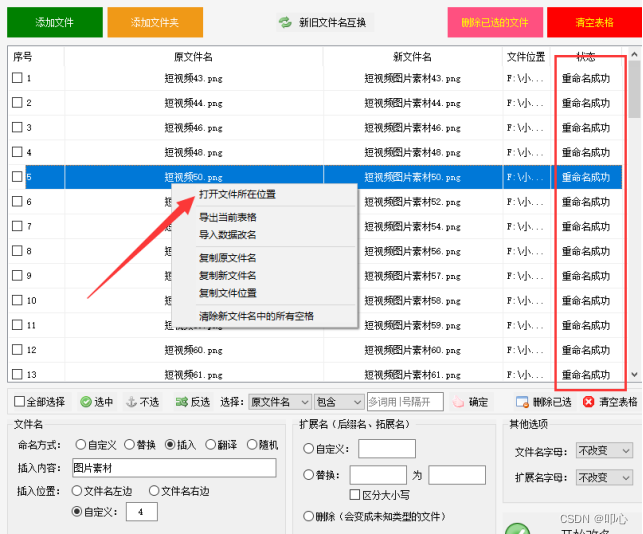Choose 导入数据改名 from context menu

click(228, 235)
